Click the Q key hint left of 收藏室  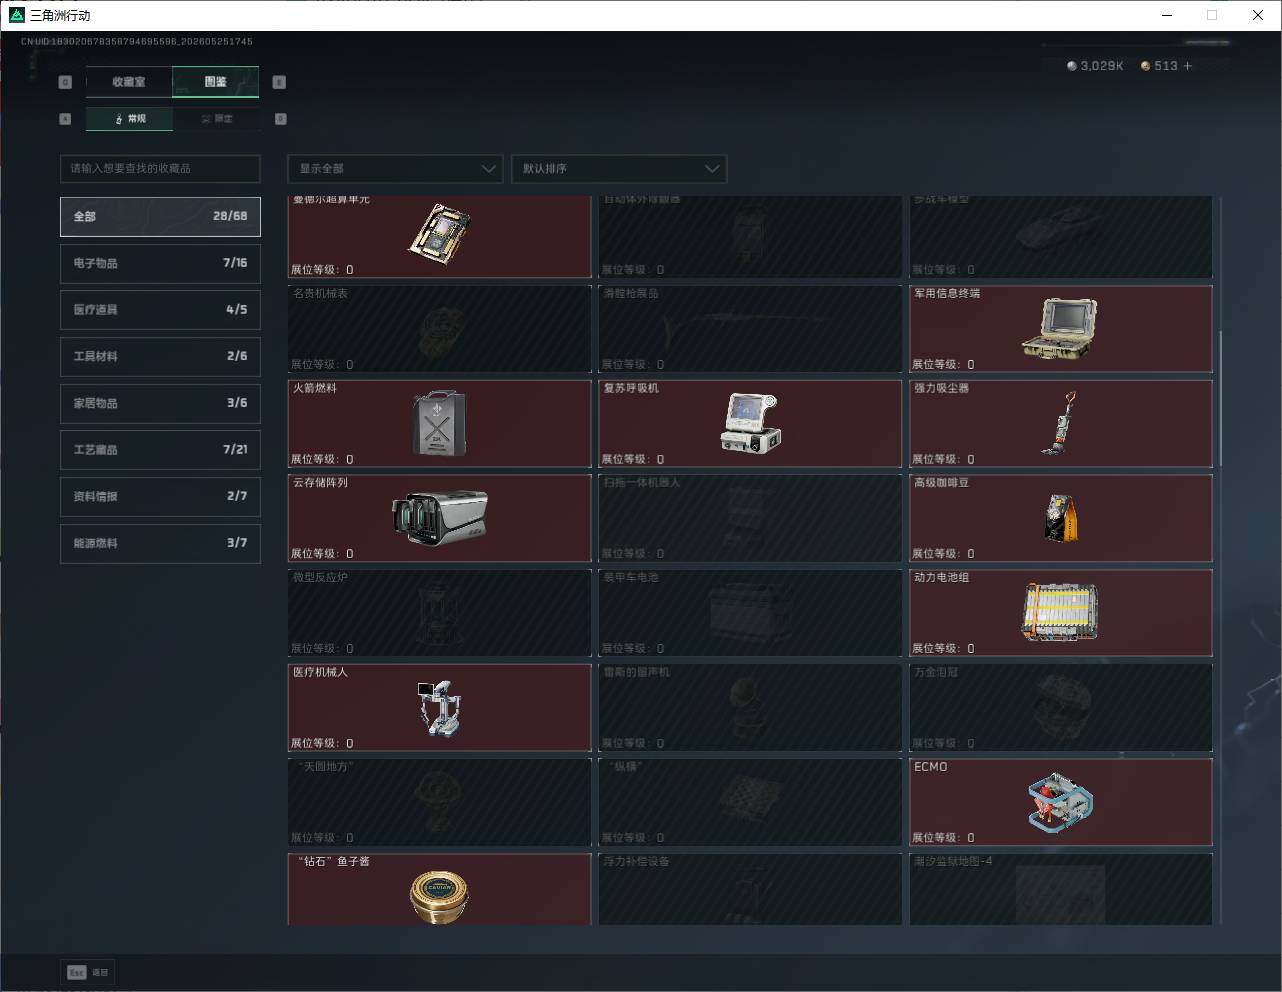[65, 82]
